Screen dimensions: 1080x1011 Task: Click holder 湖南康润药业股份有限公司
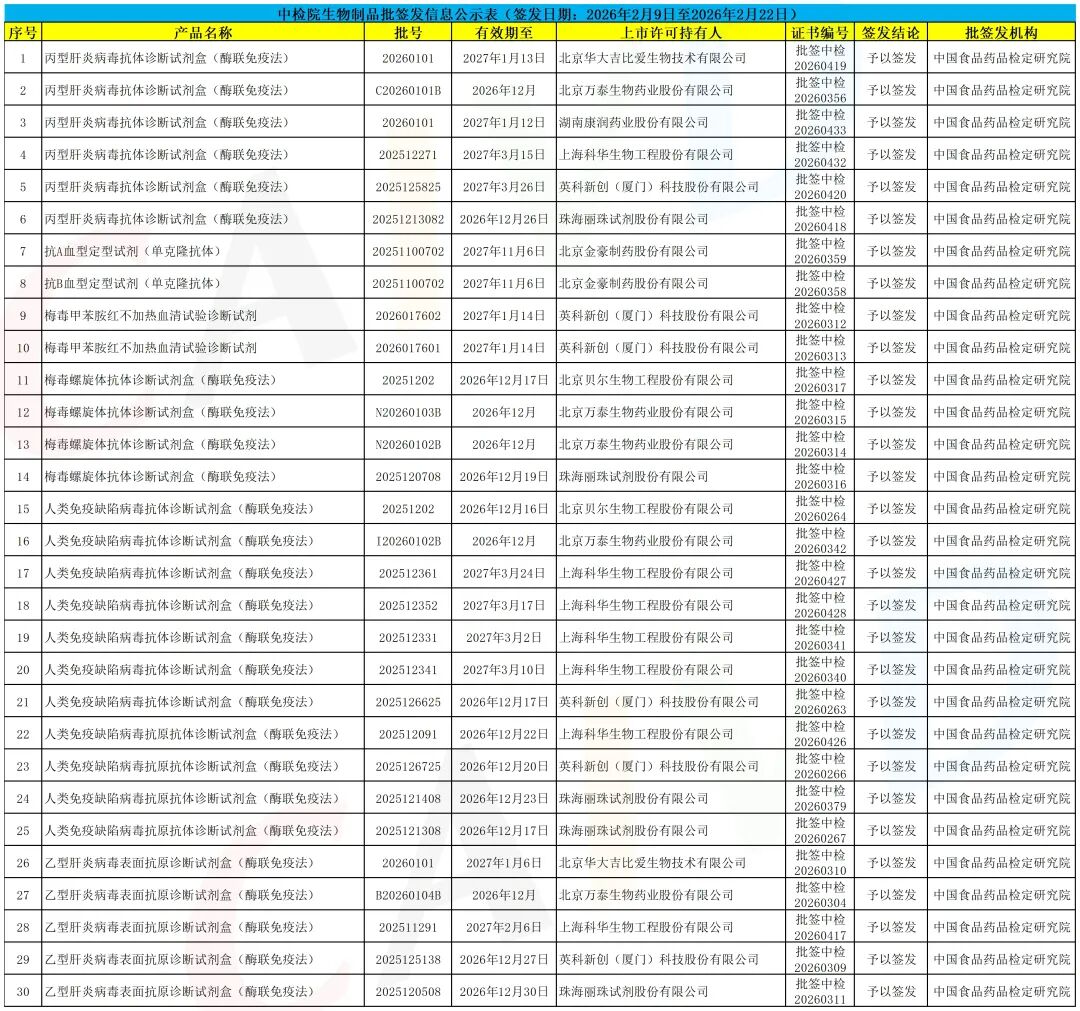click(x=634, y=123)
